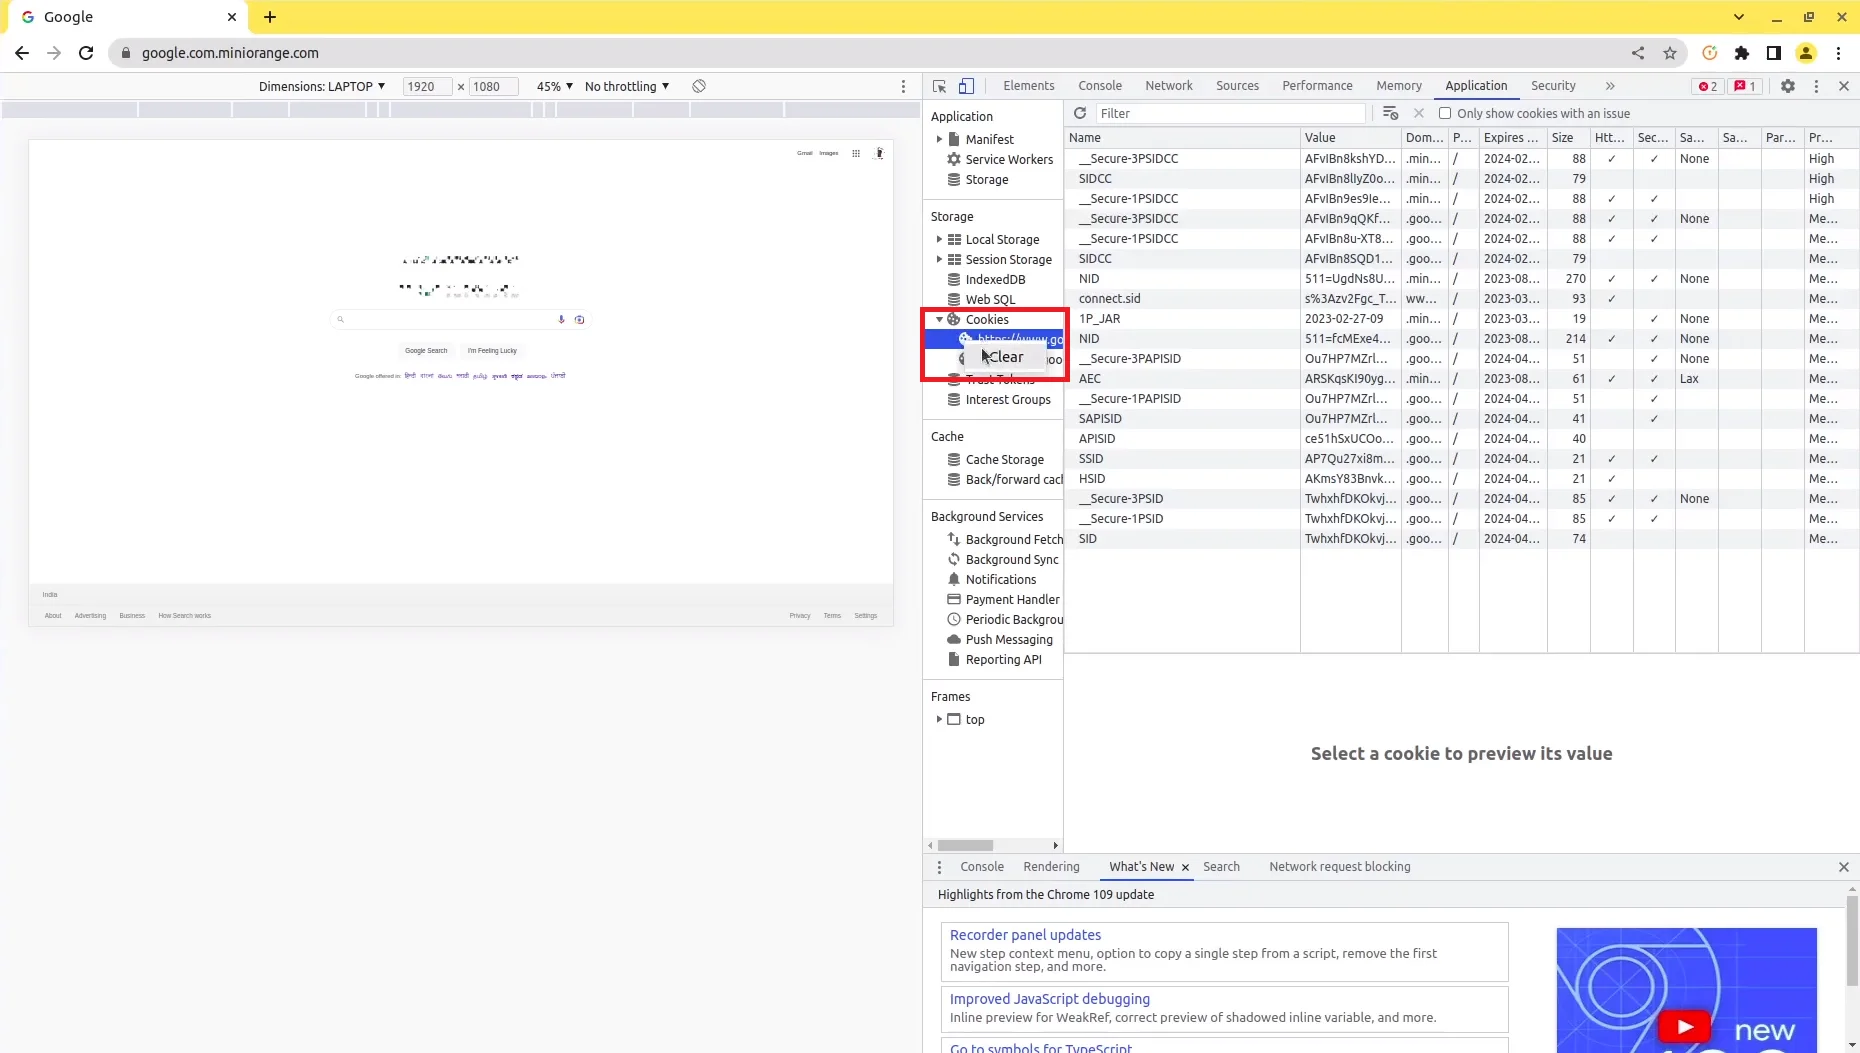
Task: Bookmark the page with the star toggle
Action: 1670,53
